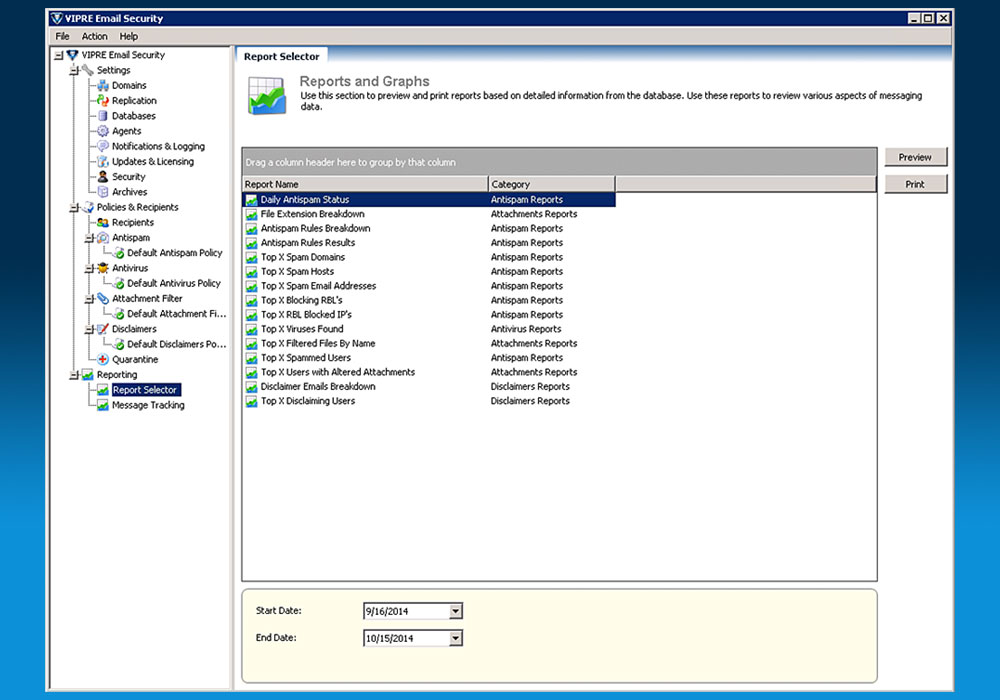Open Message Tracking in the tree

[x=148, y=405]
